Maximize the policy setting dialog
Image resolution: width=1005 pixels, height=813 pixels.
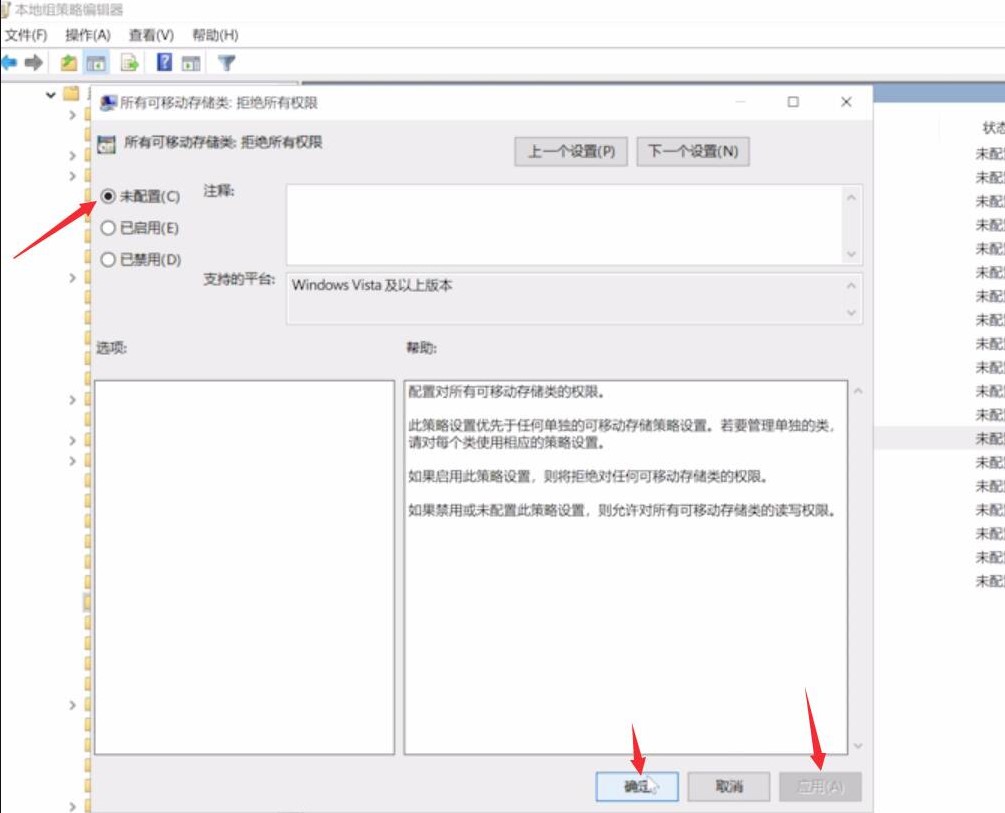pyautogui.click(x=793, y=102)
